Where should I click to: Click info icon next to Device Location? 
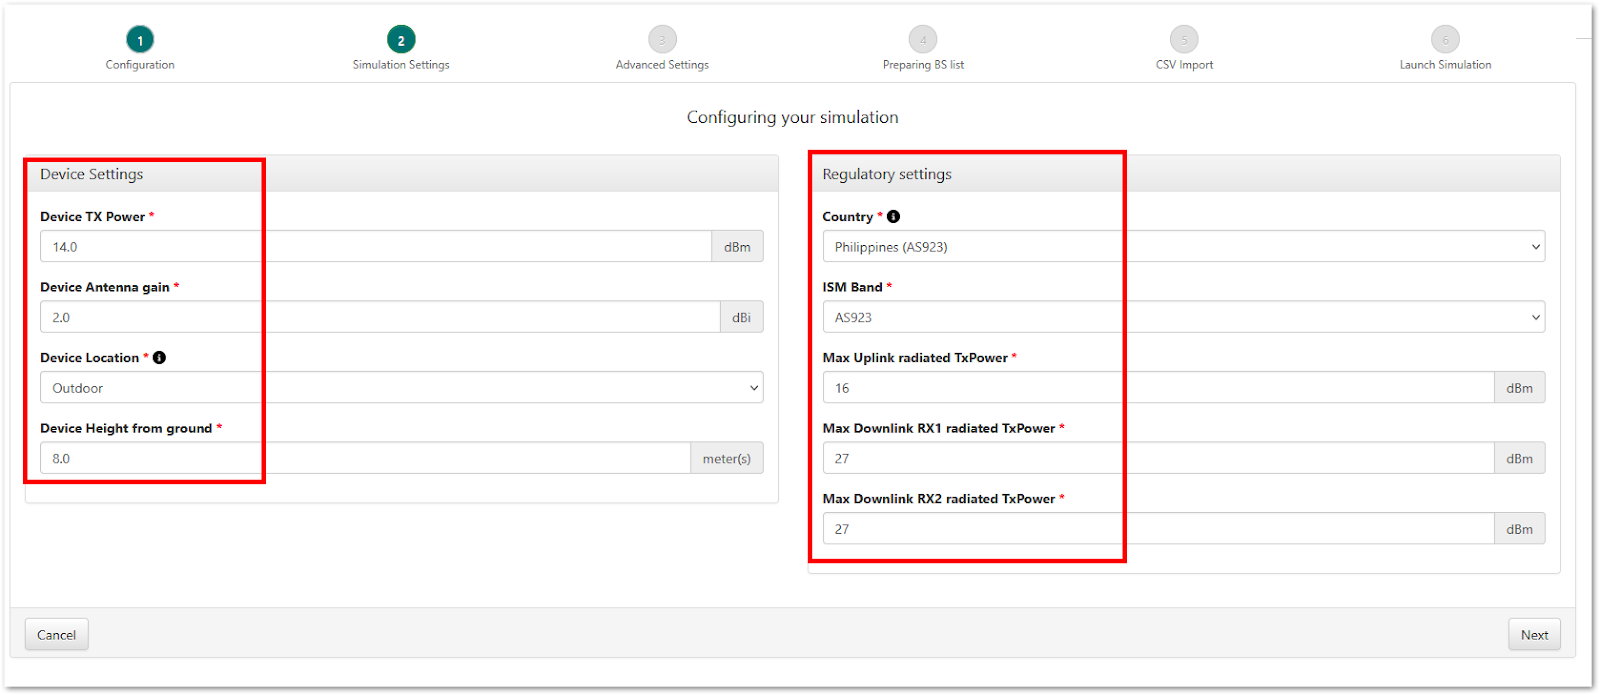159,357
